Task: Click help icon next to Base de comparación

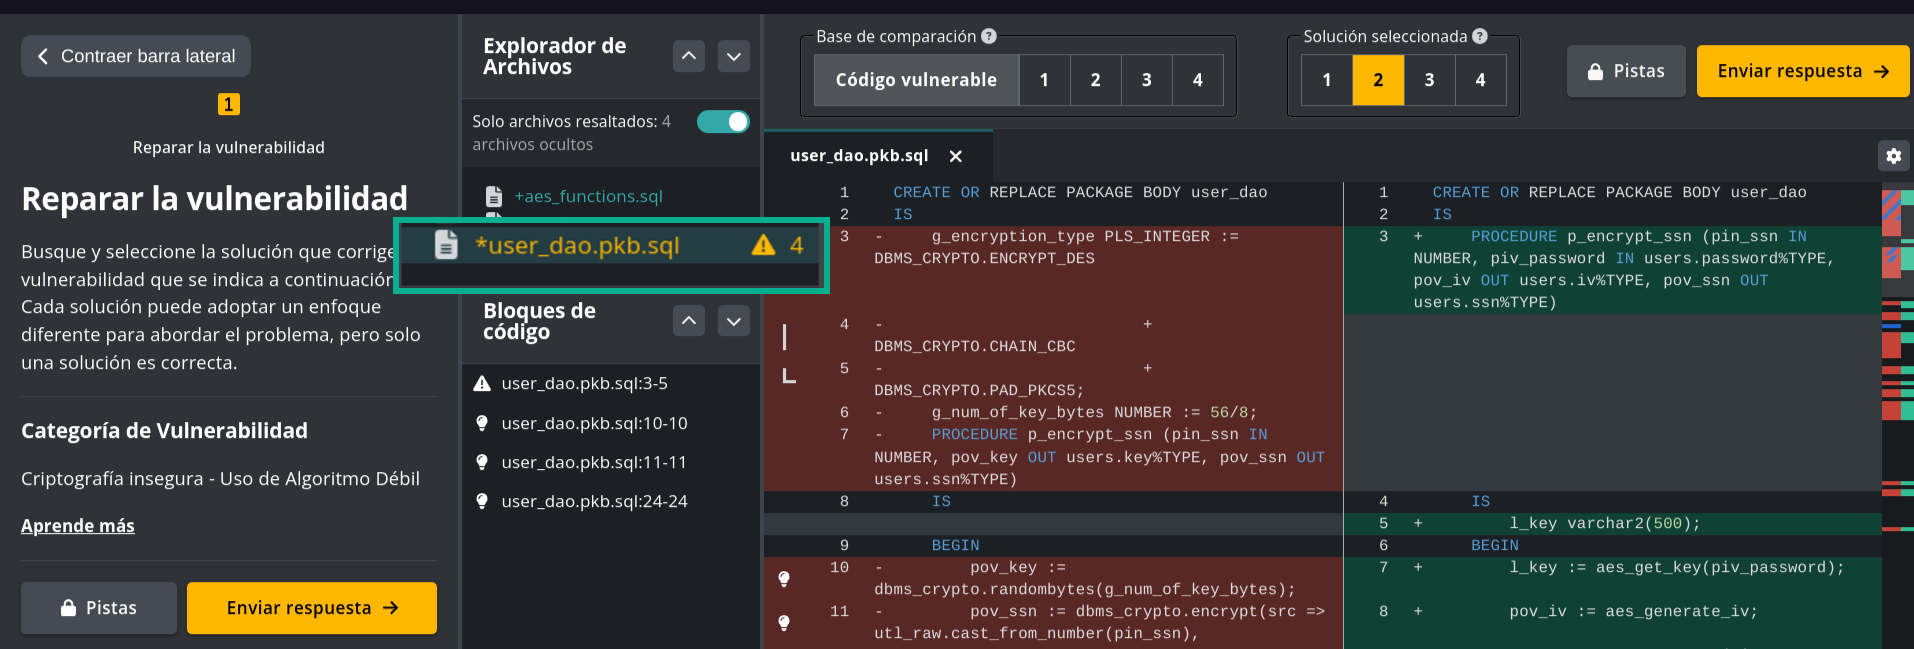Action: click(989, 36)
